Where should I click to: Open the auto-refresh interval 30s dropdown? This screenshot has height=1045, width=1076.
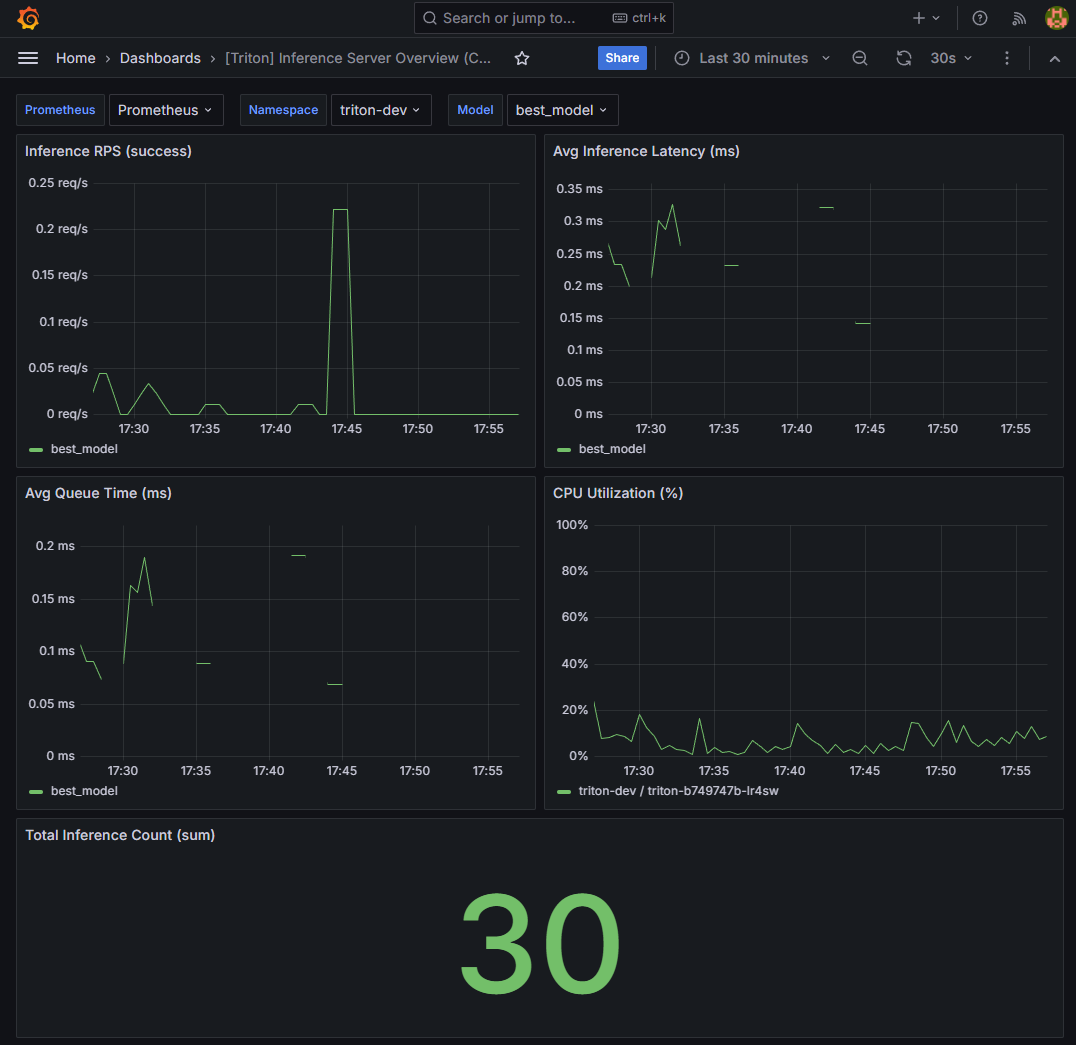(x=950, y=58)
